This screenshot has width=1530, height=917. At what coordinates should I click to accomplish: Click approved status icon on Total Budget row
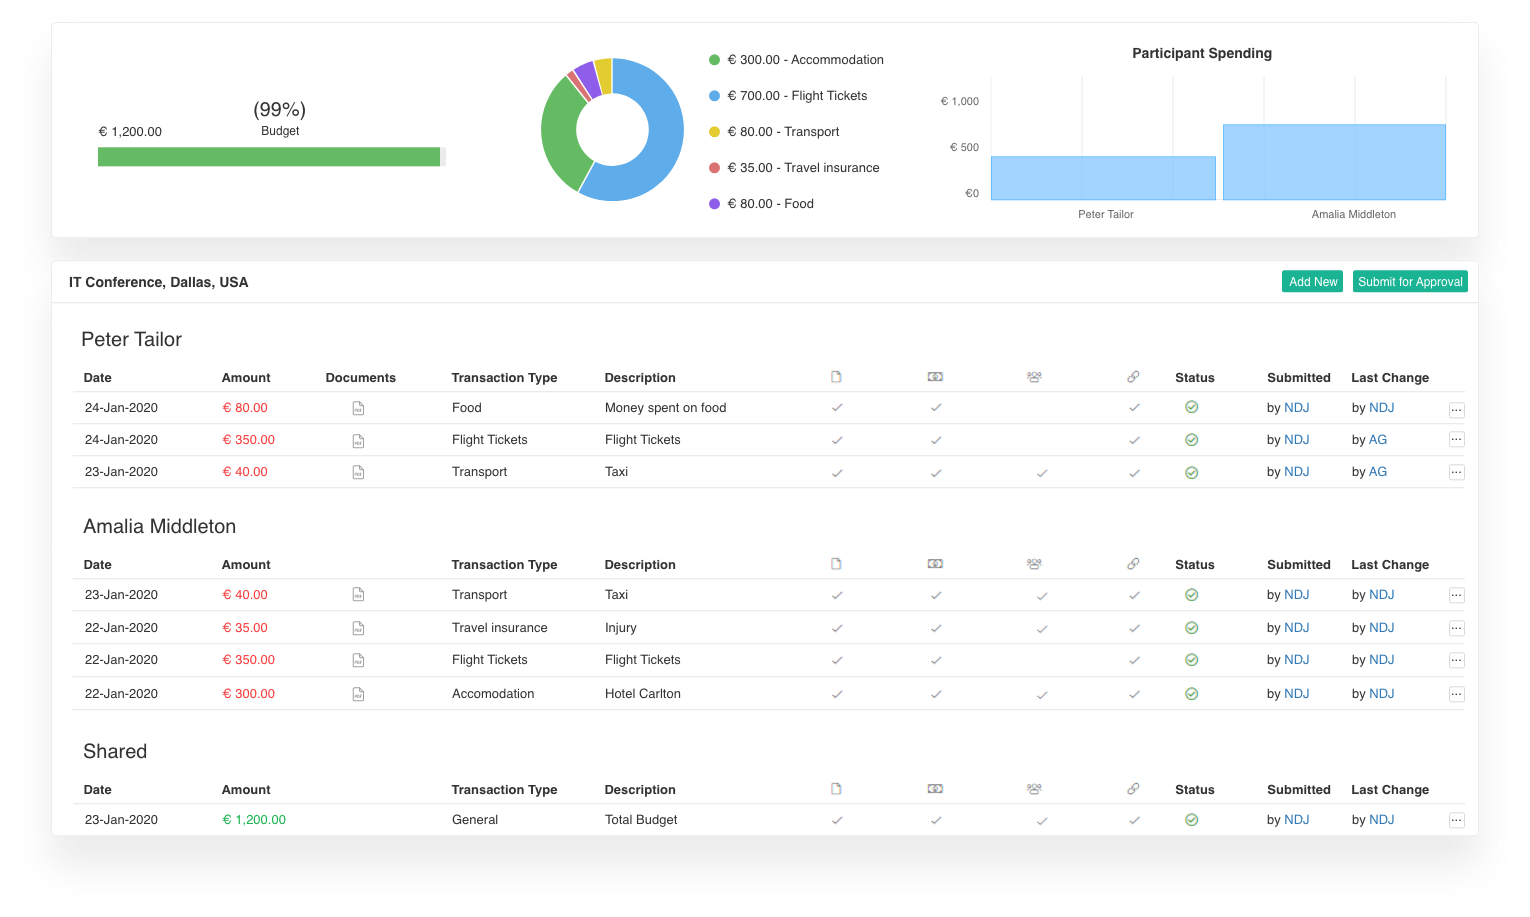tap(1191, 820)
